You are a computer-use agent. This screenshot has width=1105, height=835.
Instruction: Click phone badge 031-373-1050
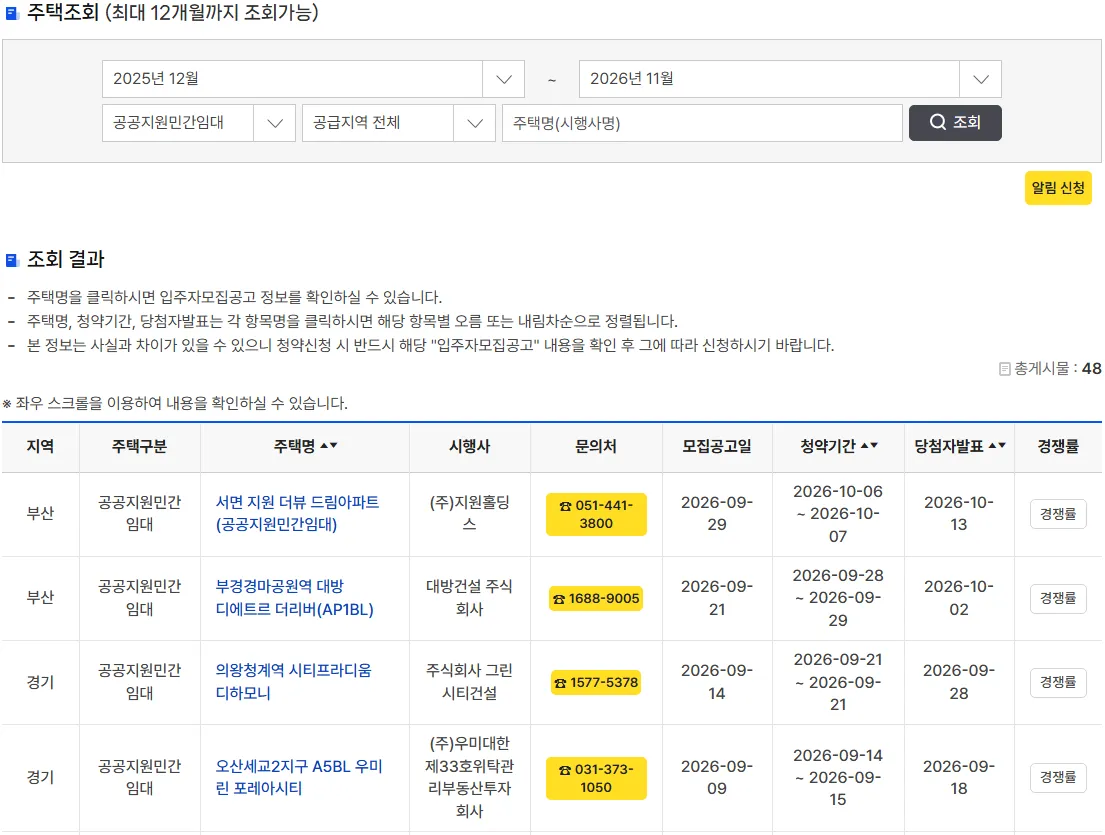click(596, 778)
